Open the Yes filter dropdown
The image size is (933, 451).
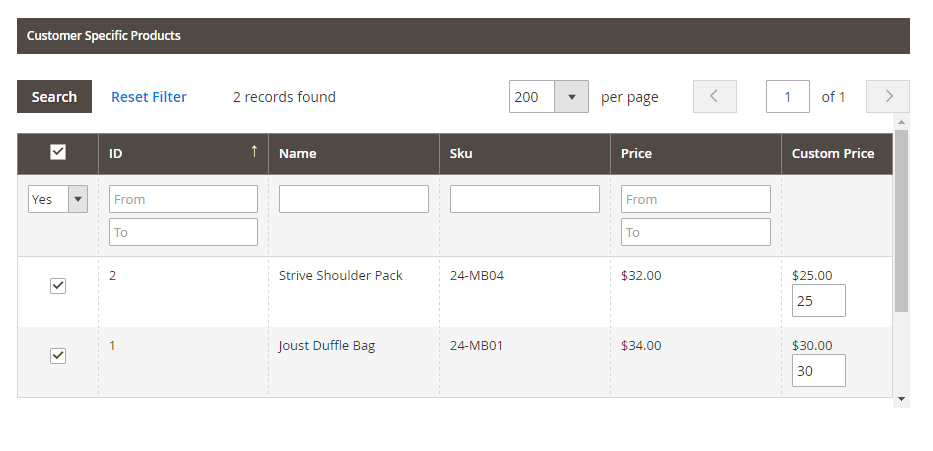pyautogui.click(x=58, y=199)
